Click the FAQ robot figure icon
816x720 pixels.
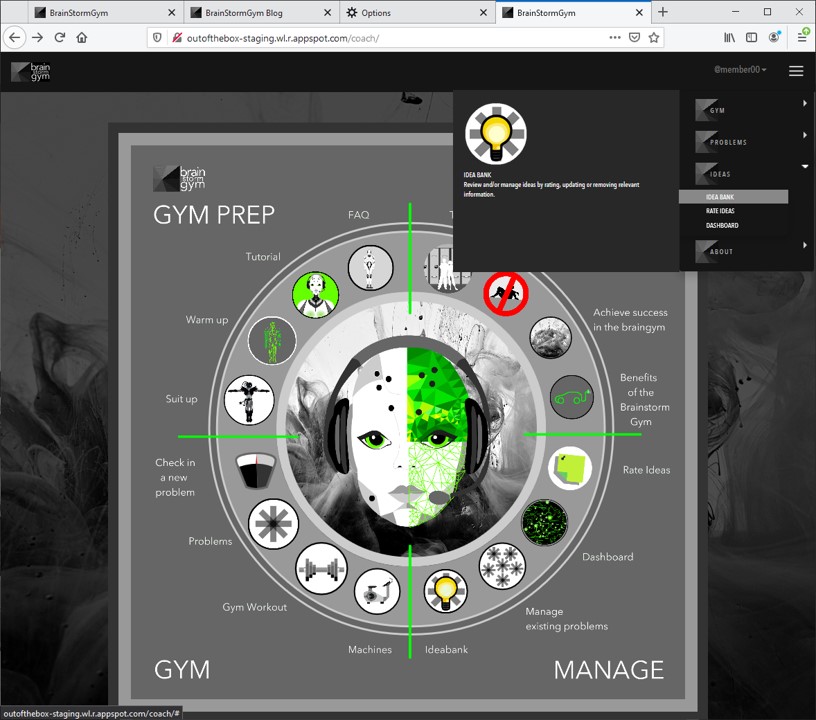(x=370, y=268)
